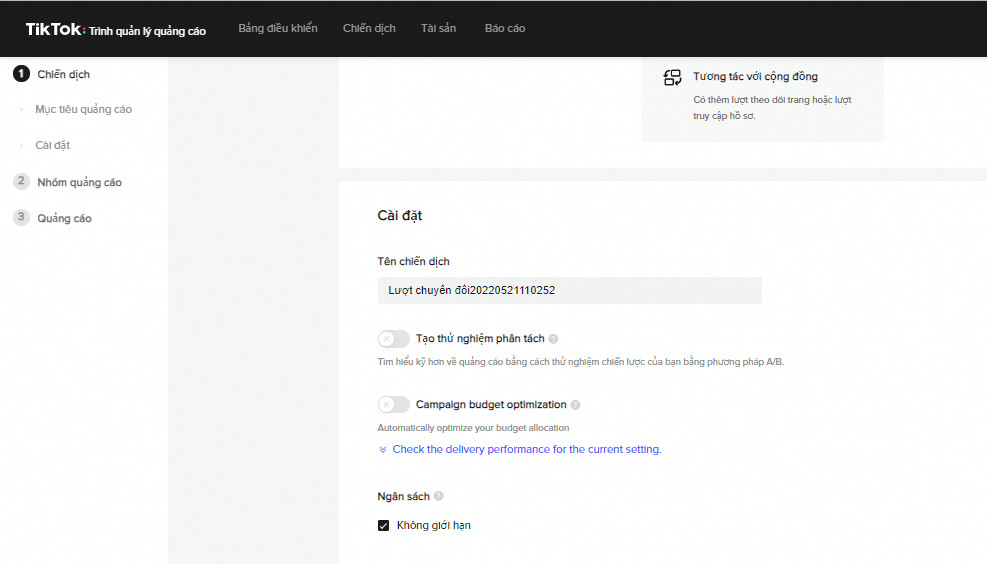Turn on Campaign budget optimization switch
The height and width of the screenshot is (564, 987).
pos(393,405)
